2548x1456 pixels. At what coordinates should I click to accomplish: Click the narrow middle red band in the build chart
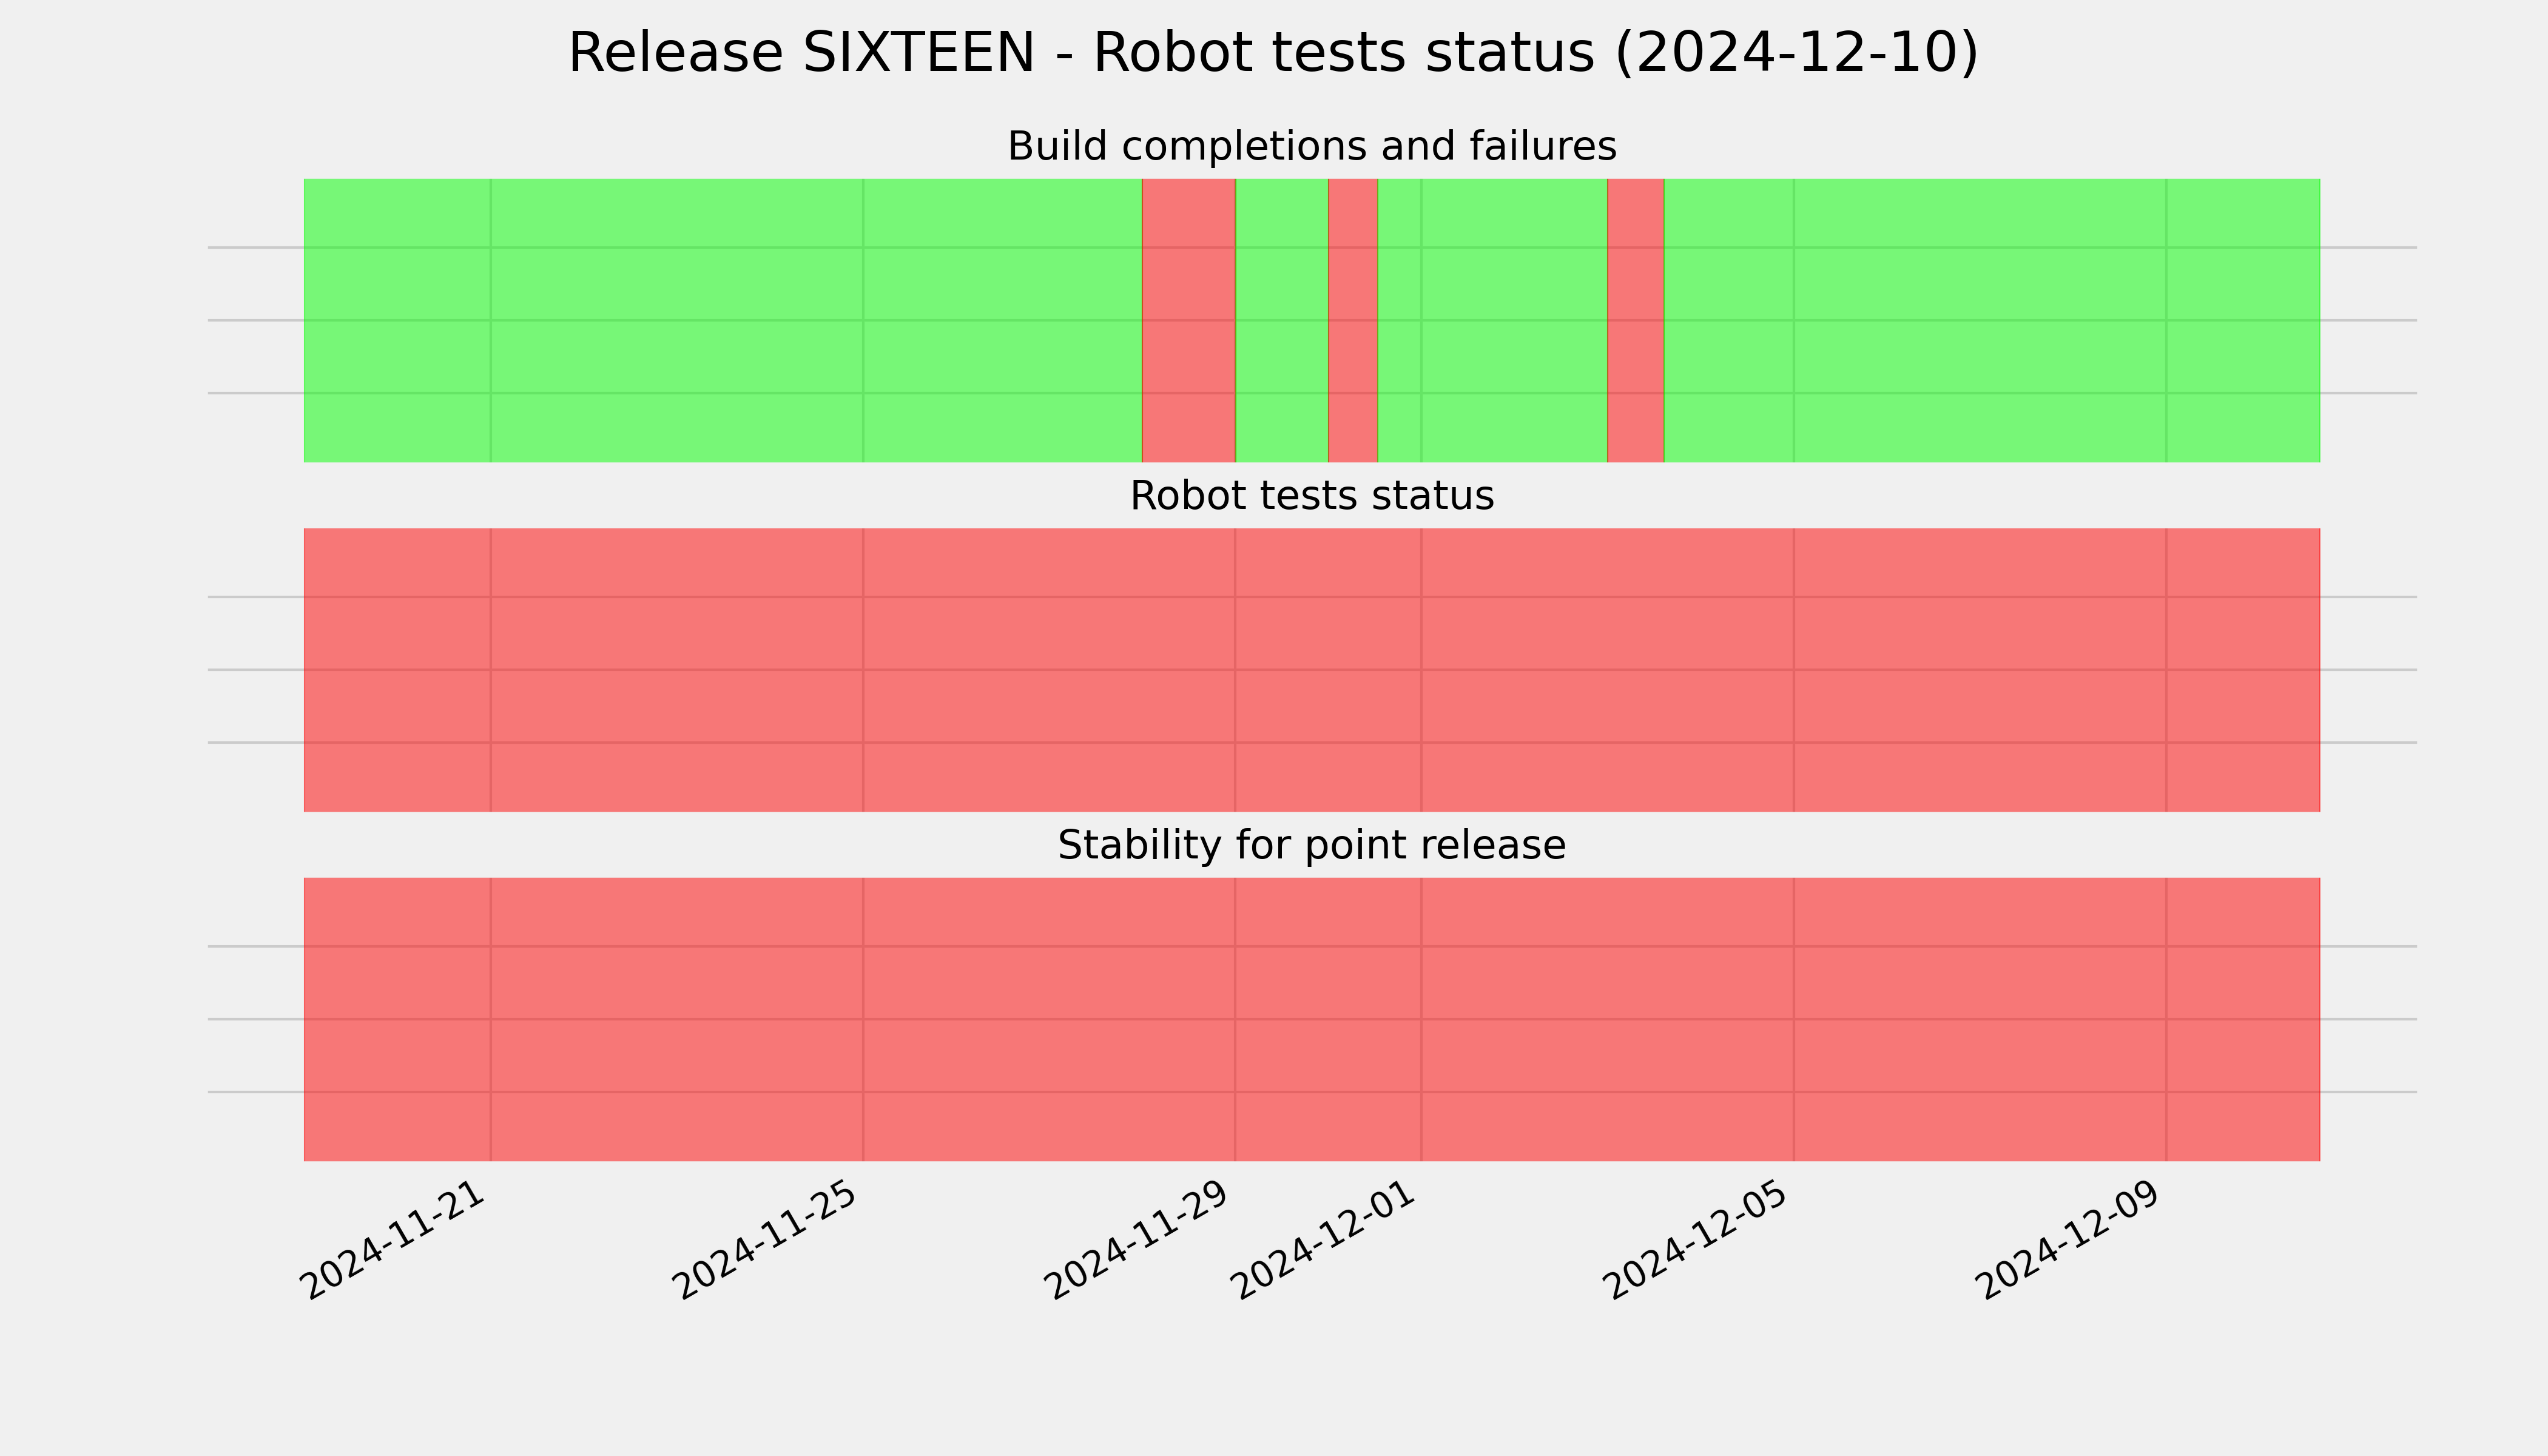1353,320
